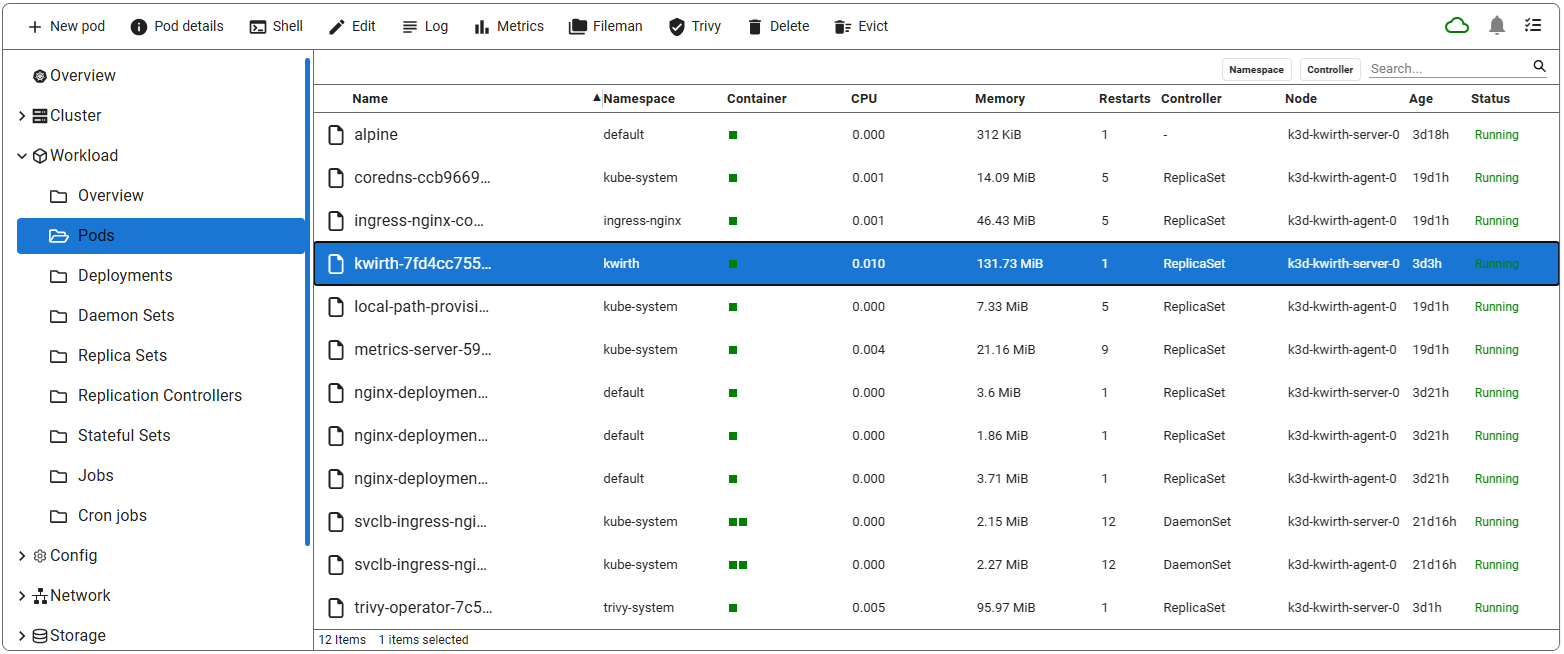Screen dimensions: 1564x654
Task: Open the Metrics bar chart icon
Action: (x=482, y=27)
